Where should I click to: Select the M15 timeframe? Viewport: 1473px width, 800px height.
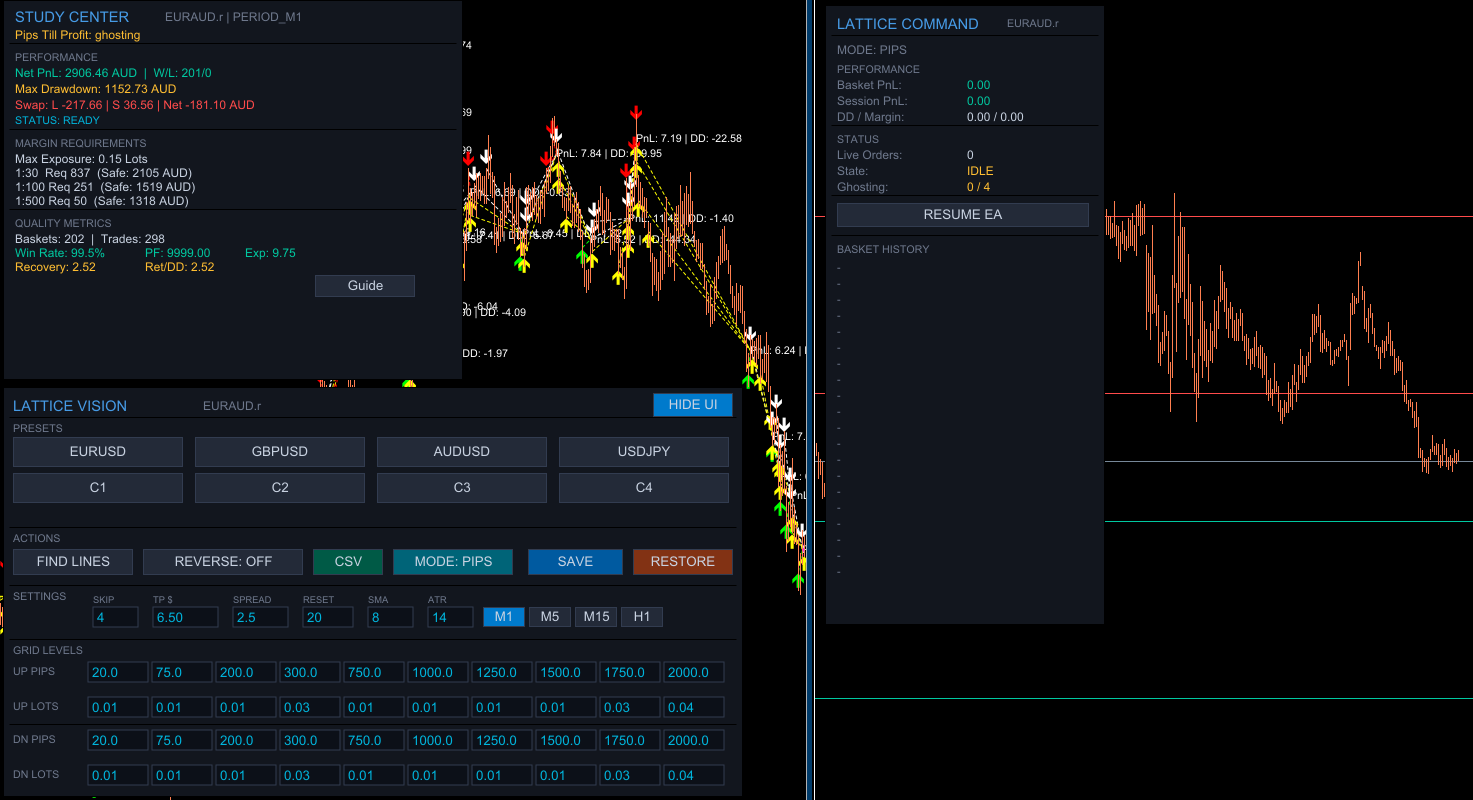595,616
